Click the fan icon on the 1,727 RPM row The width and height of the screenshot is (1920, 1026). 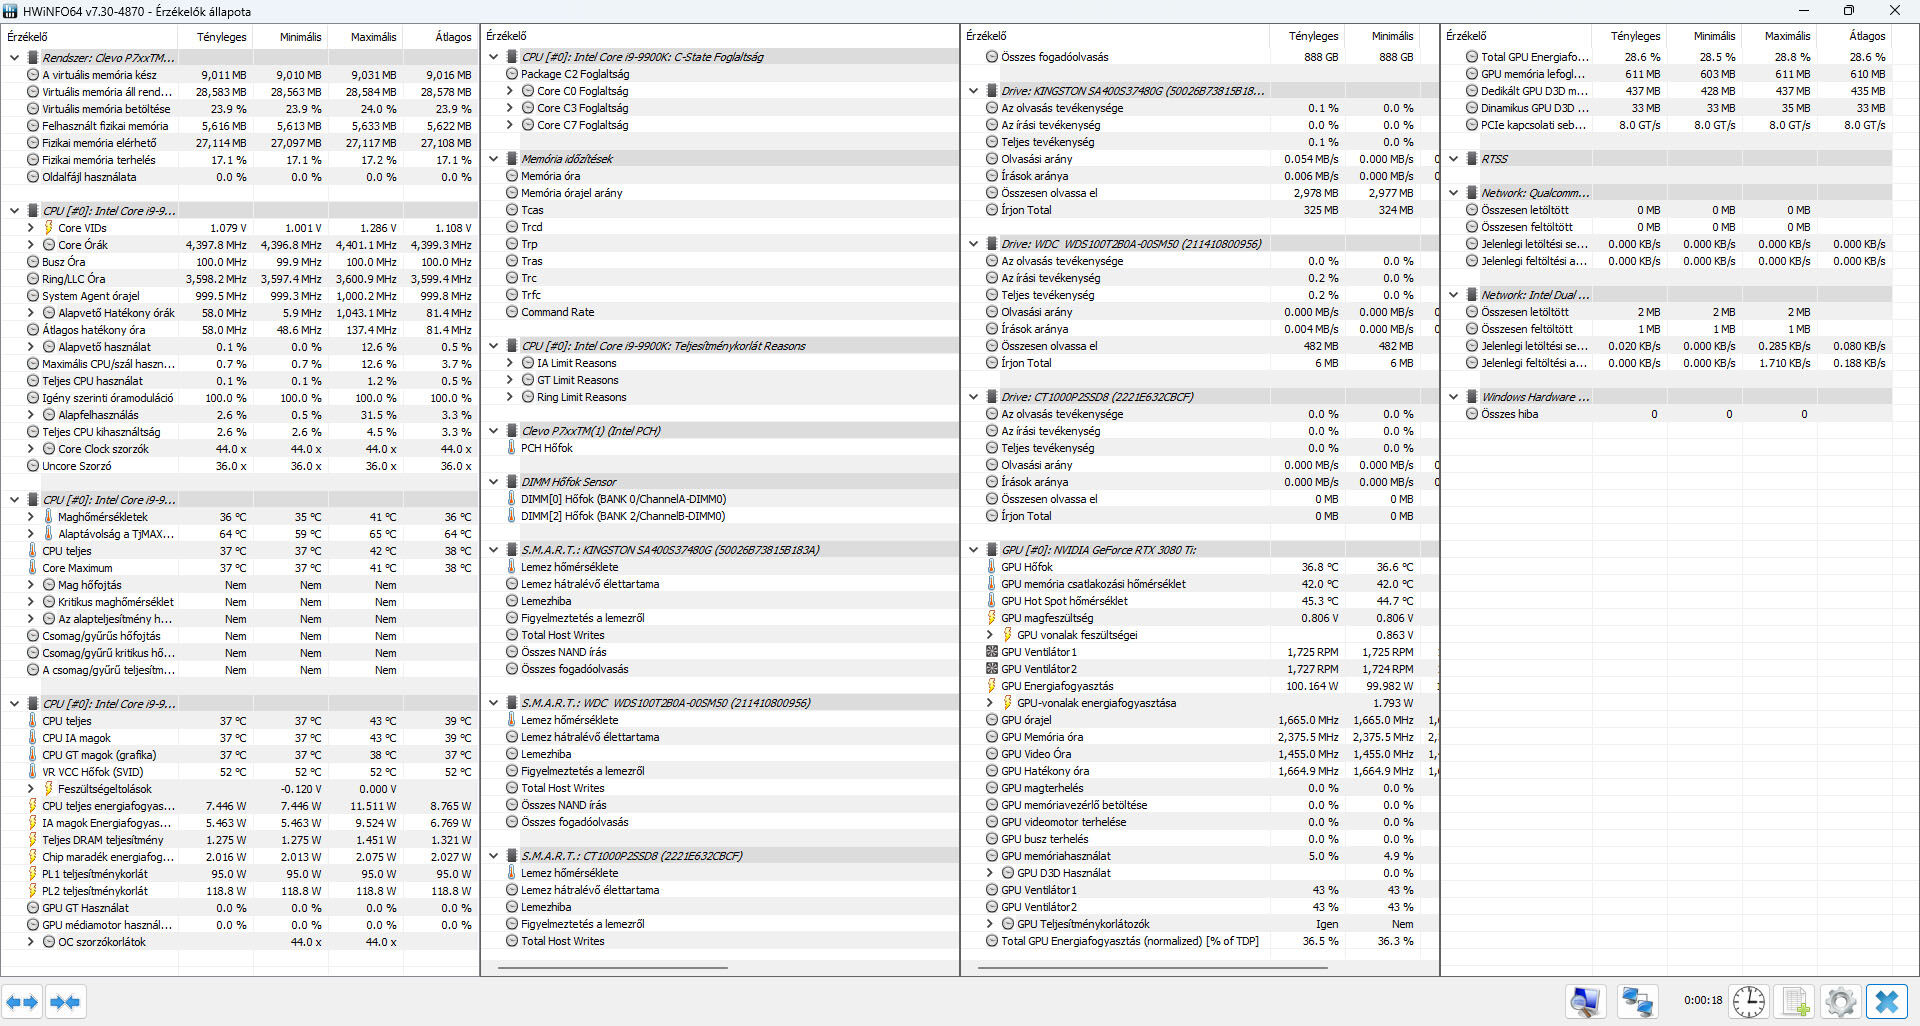click(x=992, y=669)
